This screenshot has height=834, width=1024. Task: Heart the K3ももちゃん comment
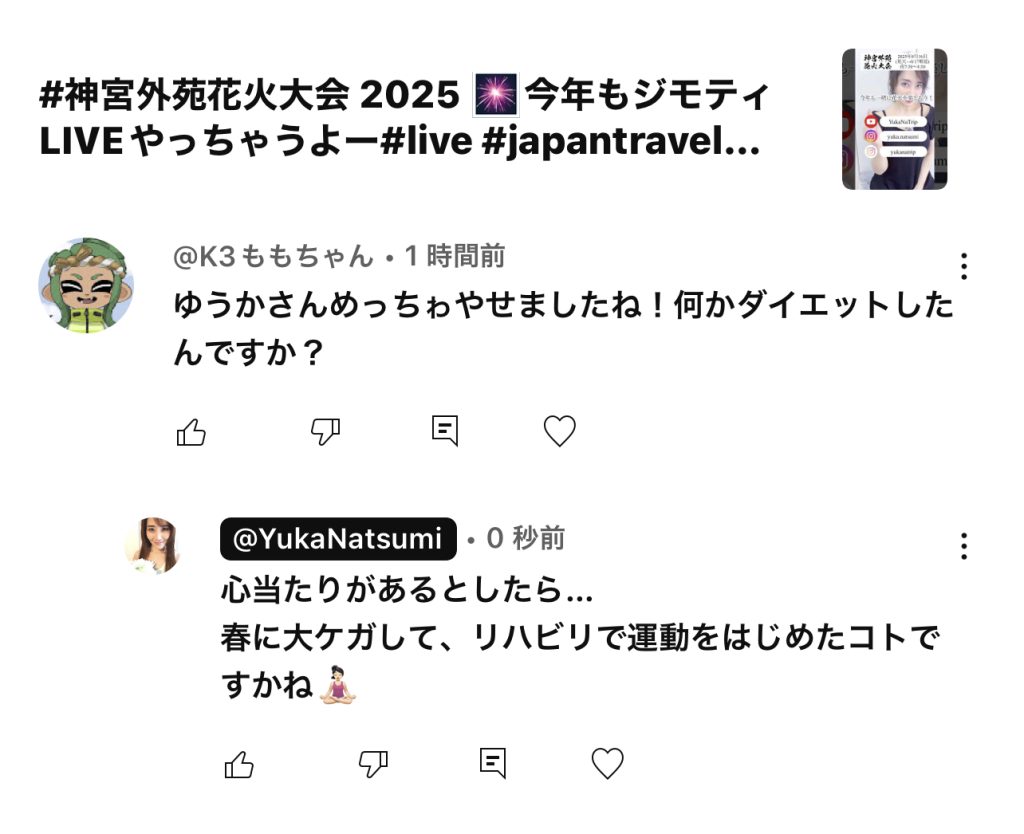pos(560,431)
